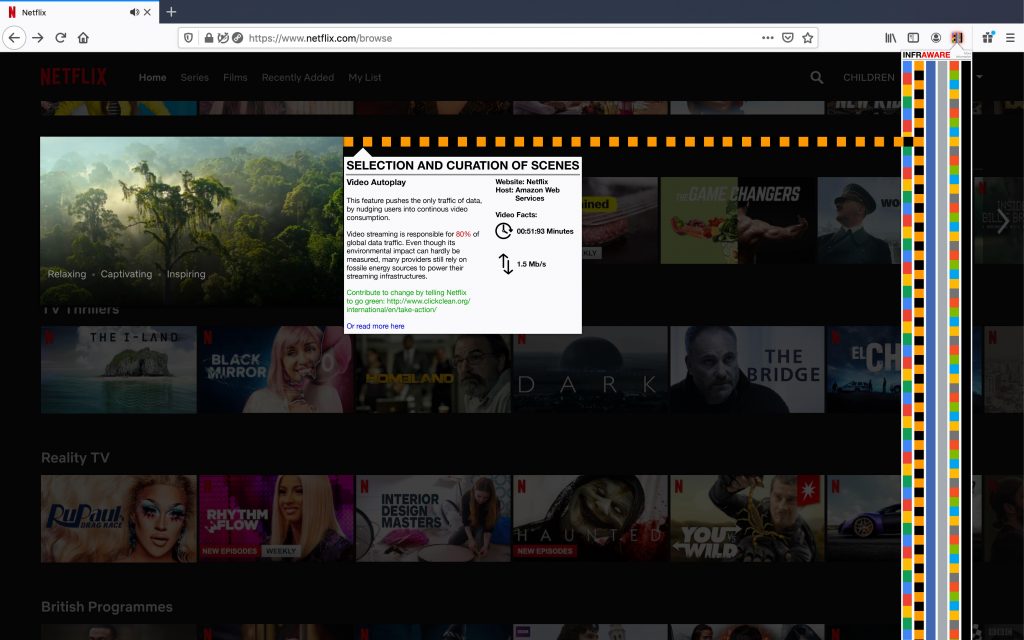This screenshot has height=640, width=1024.
Task: Open RuPaul's Drag Race thumbnail
Action: [119, 519]
